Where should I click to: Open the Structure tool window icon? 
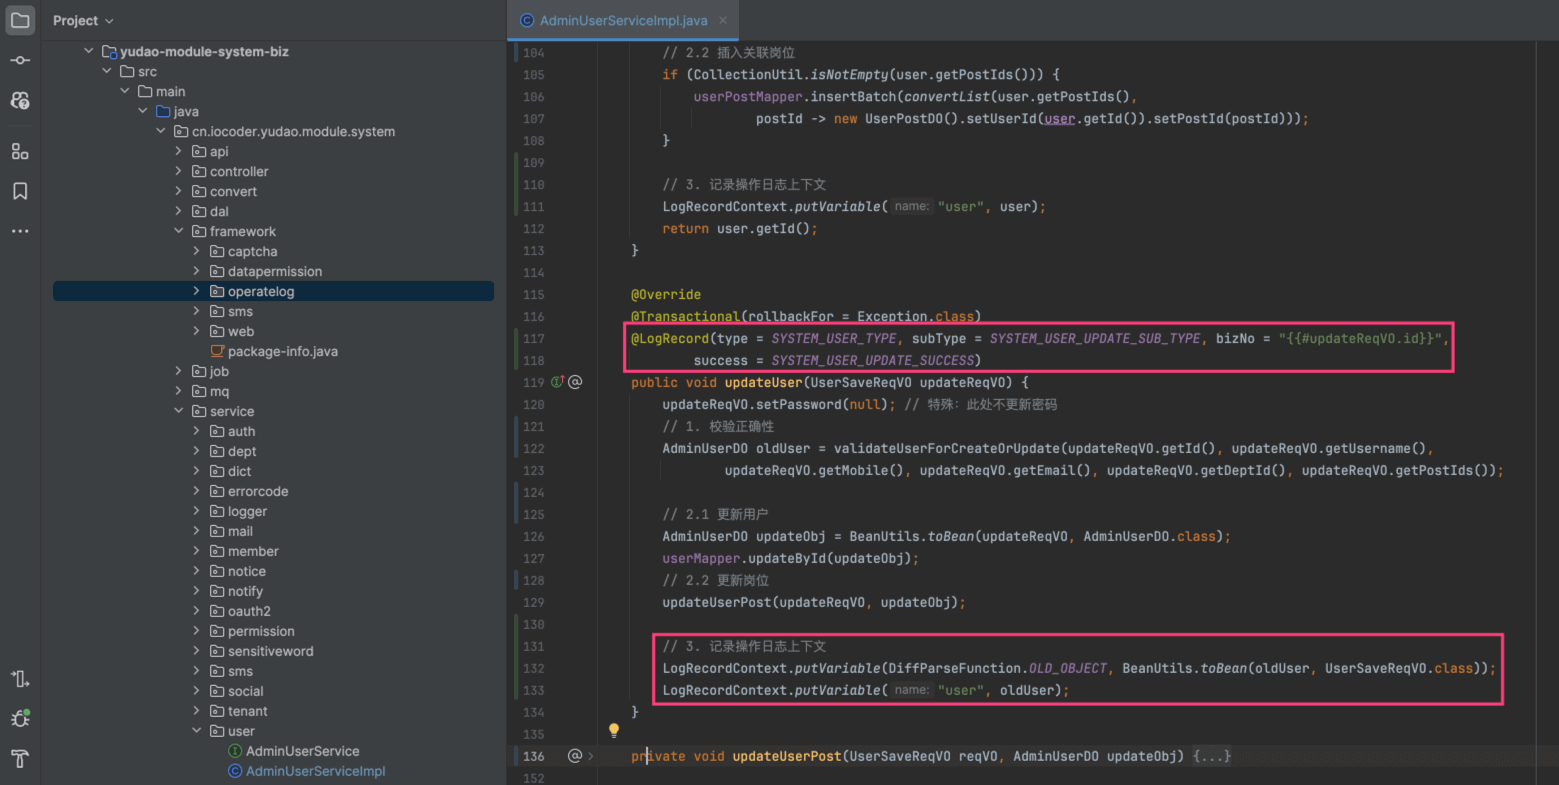pyautogui.click(x=20, y=151)
